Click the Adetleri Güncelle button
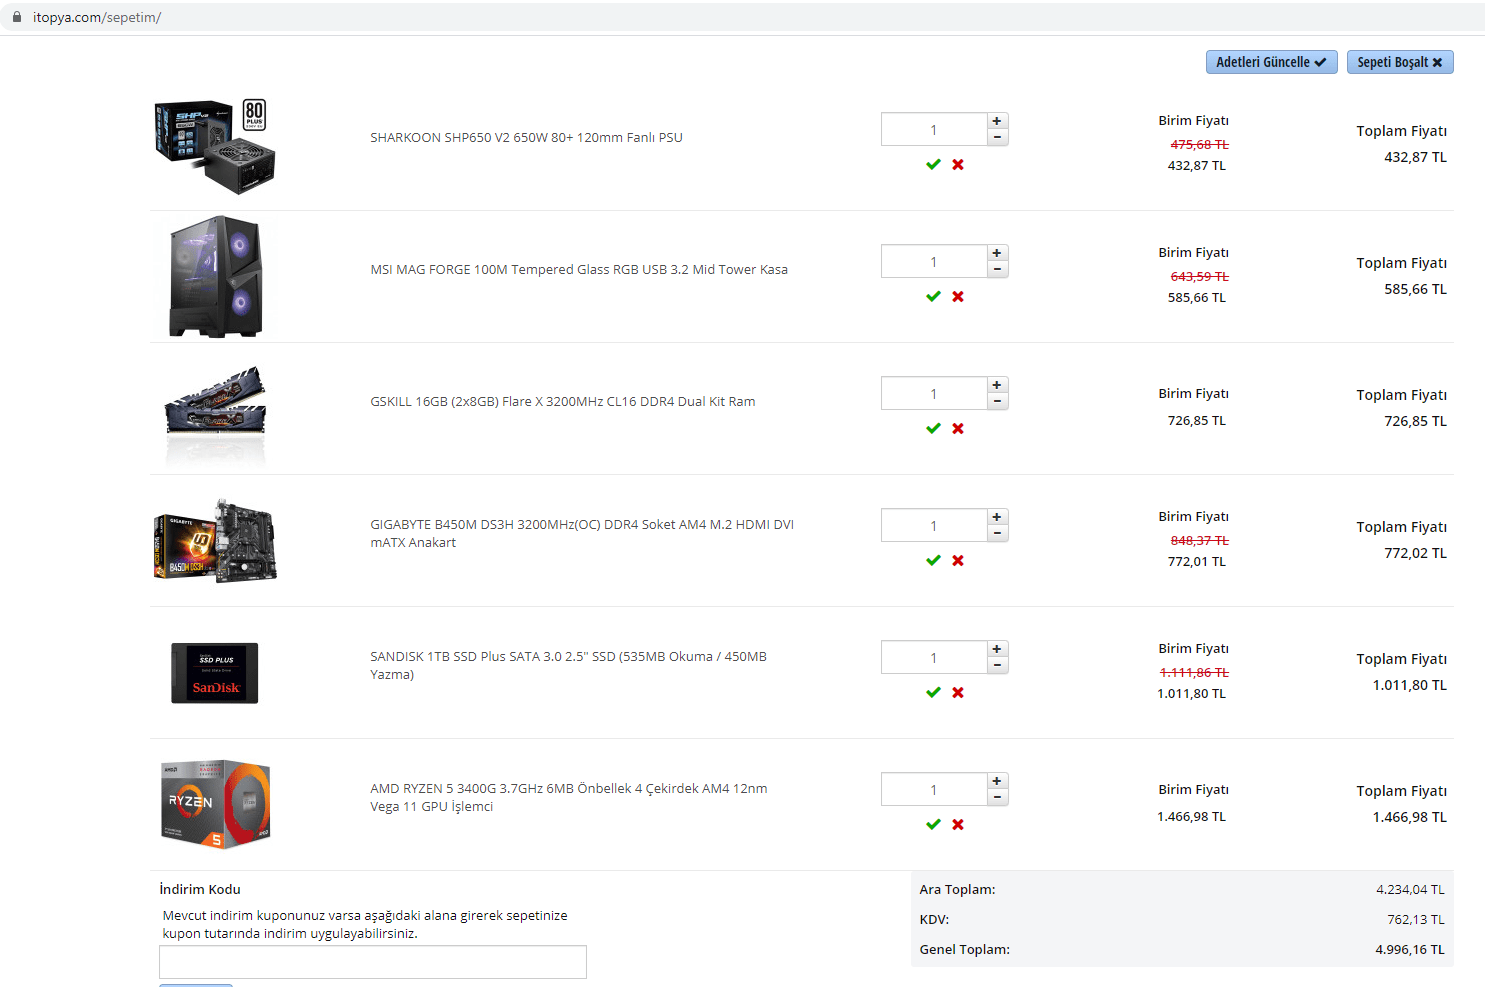Image resolution: width=1485 pixels, height=987 pixels. point(1271,62)
